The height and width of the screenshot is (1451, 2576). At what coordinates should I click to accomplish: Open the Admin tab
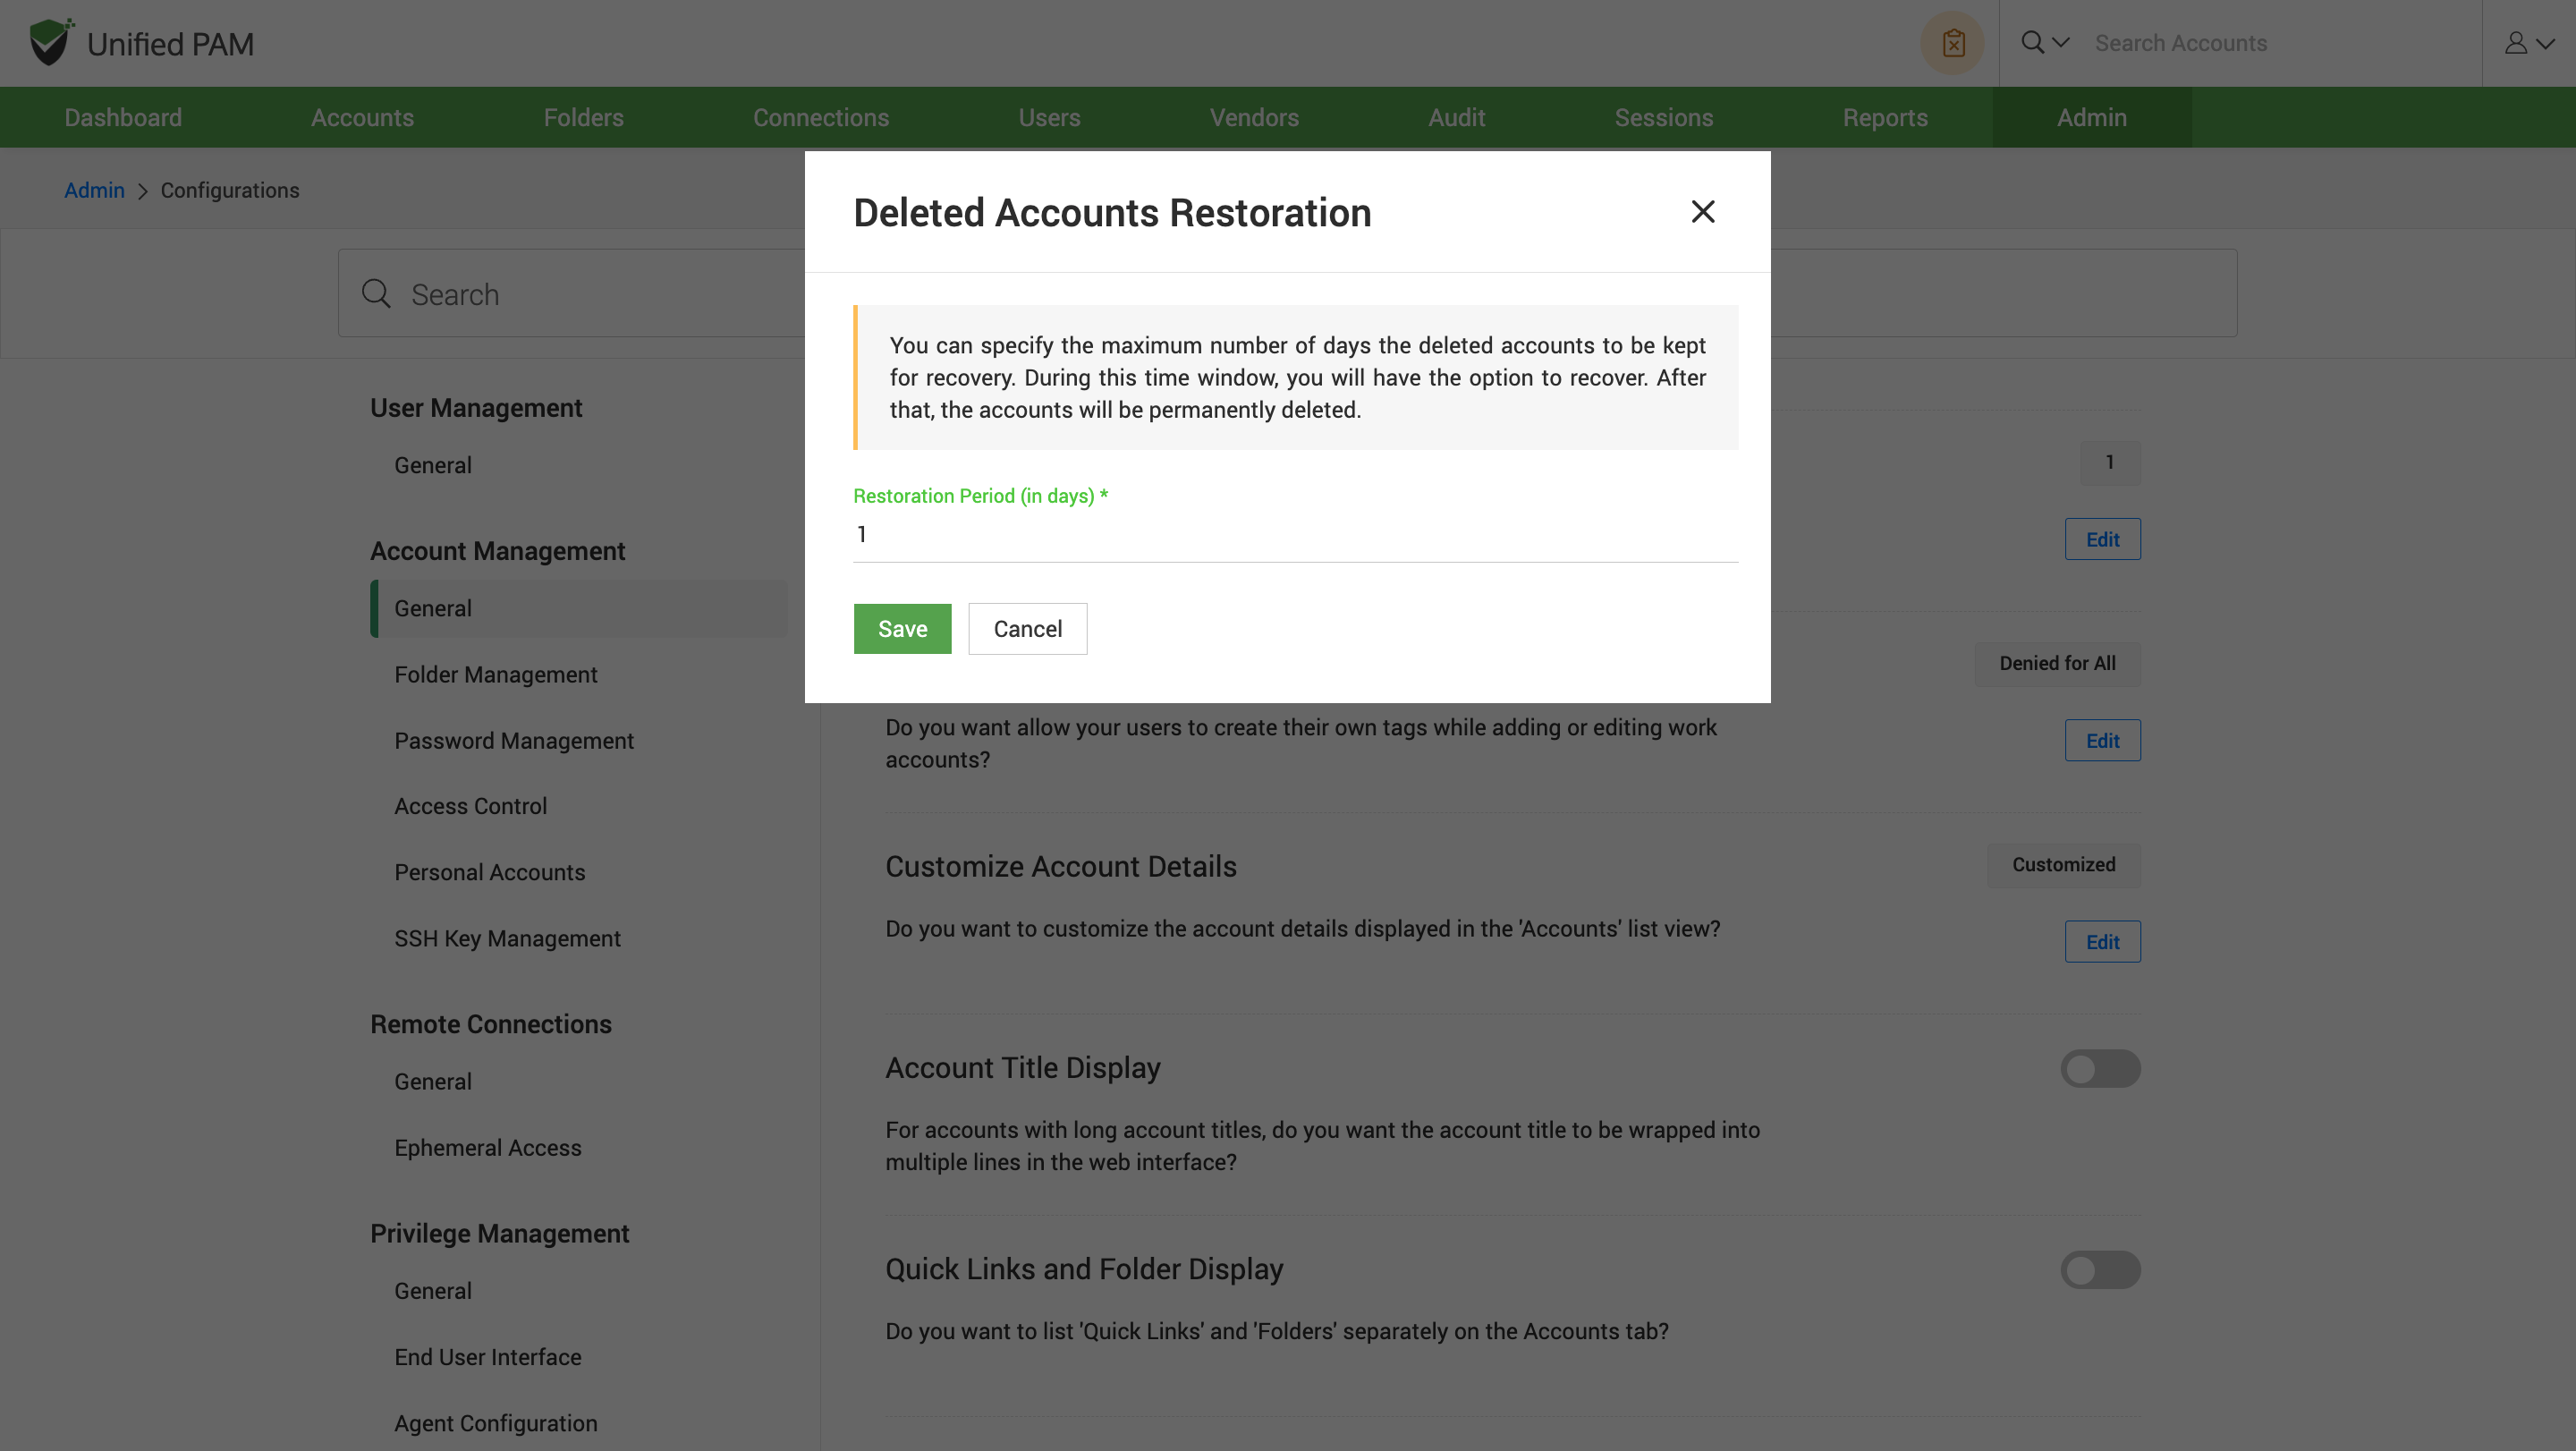click(2091, 118)
